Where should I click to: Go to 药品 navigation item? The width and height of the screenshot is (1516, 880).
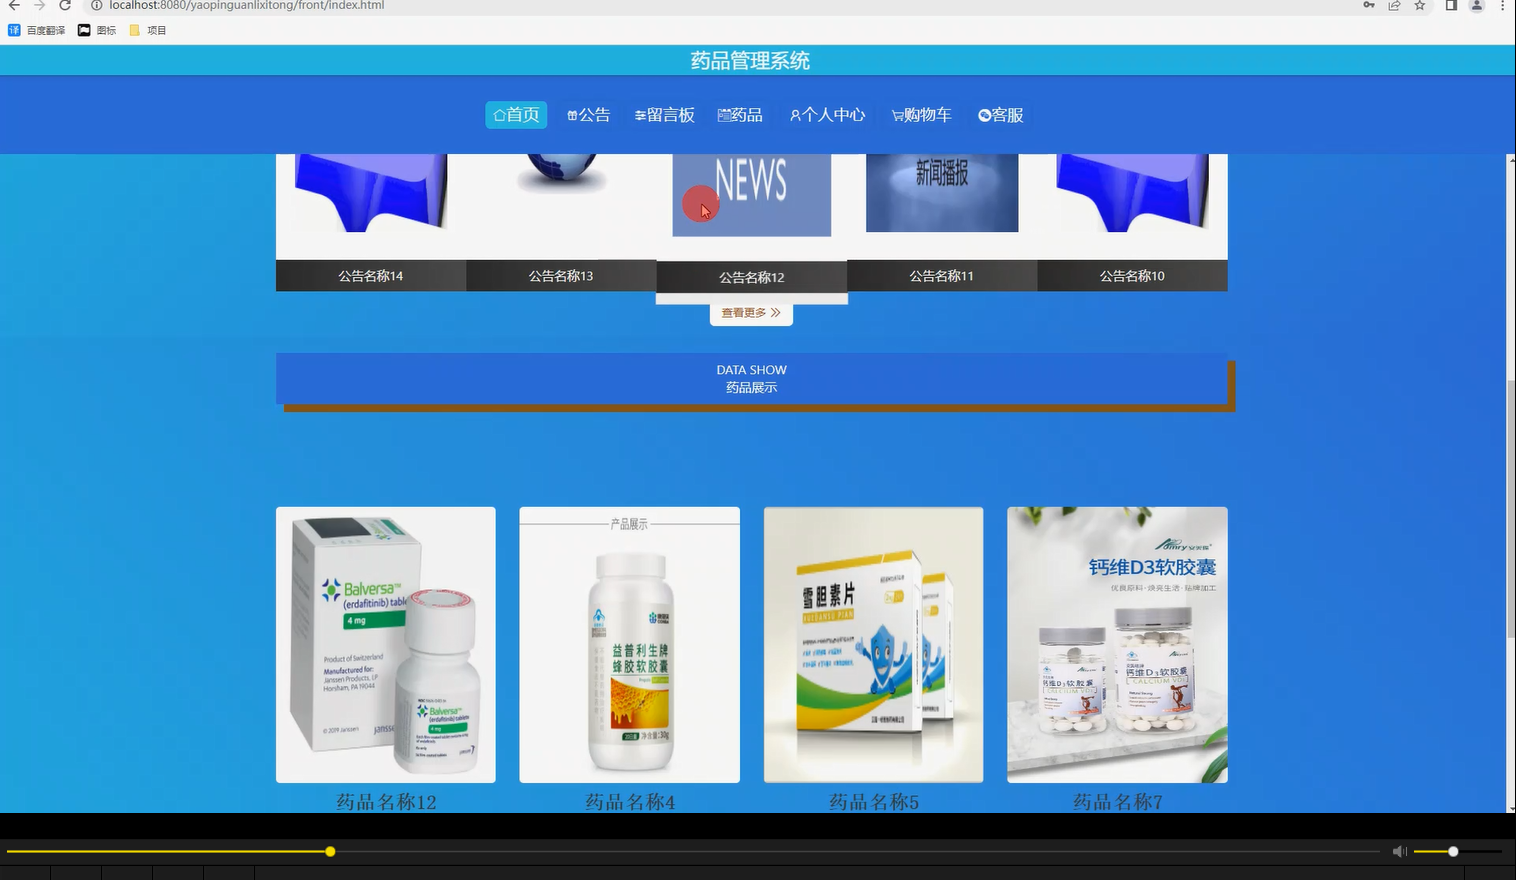pos(740,115)
